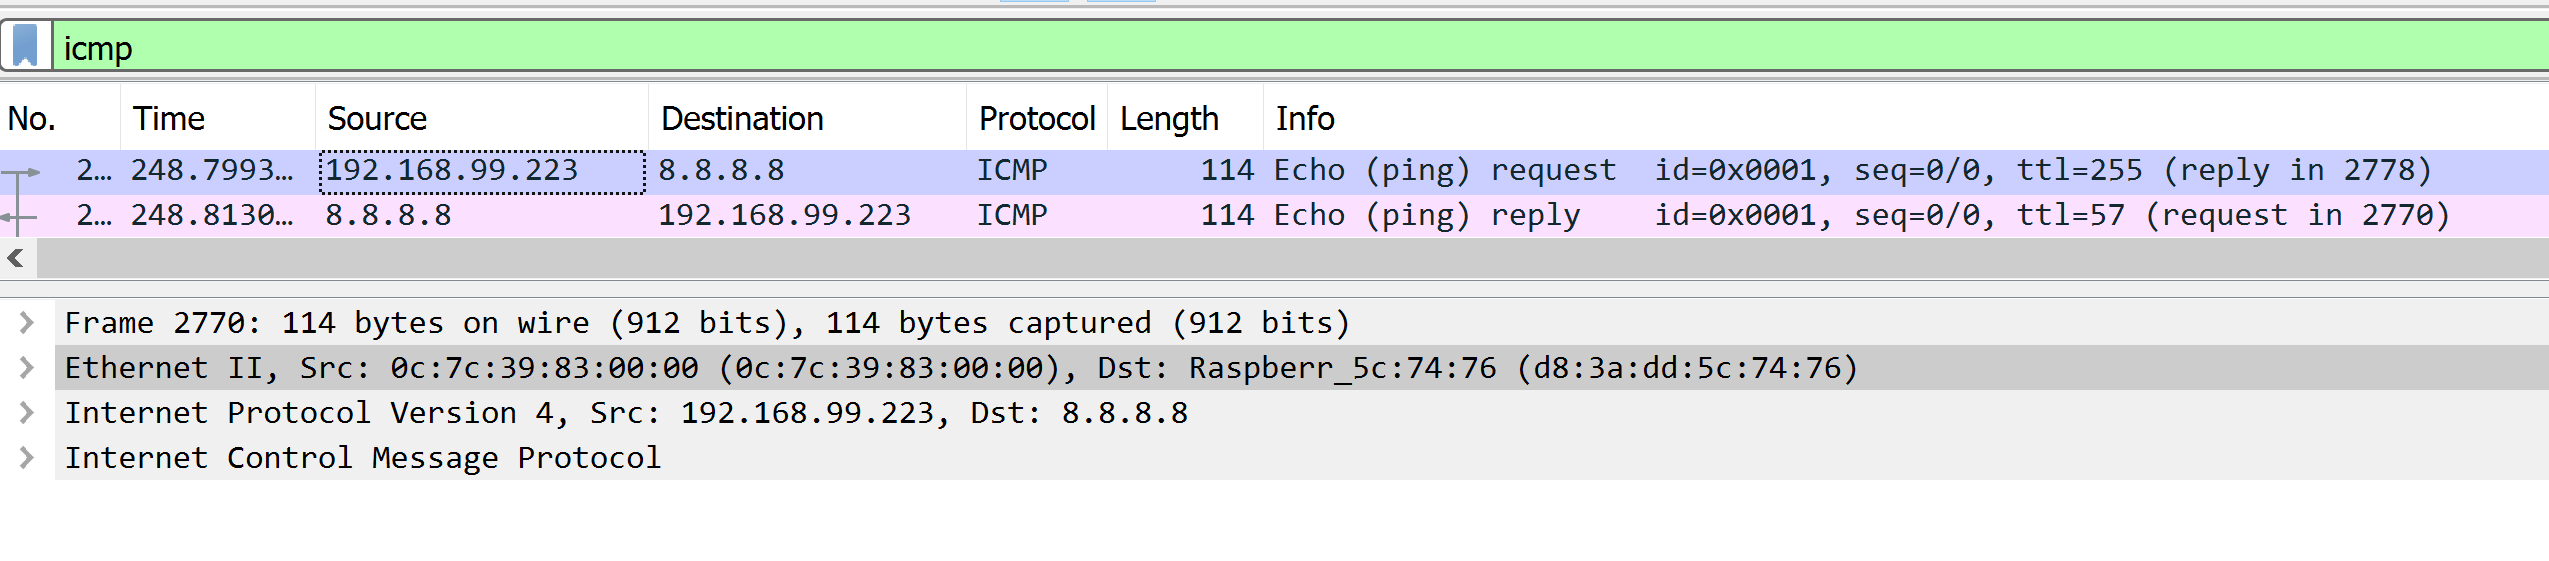
Task: Sort packets by the No. column
Action: tap(60, 118)
